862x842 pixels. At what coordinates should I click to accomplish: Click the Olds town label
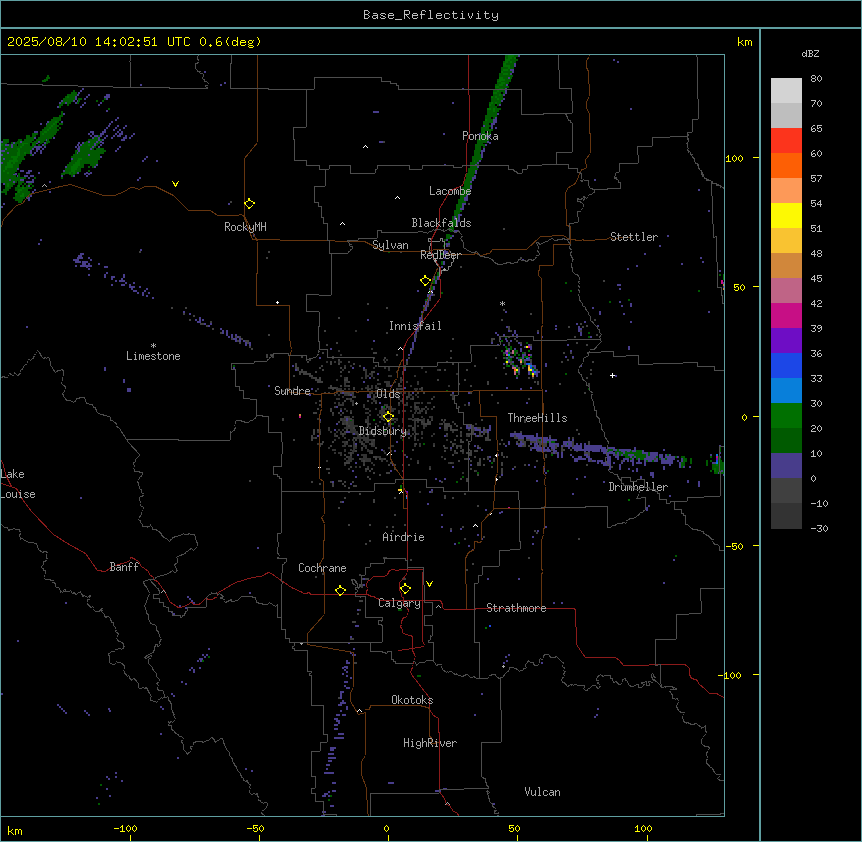click(x=388, y=394)
